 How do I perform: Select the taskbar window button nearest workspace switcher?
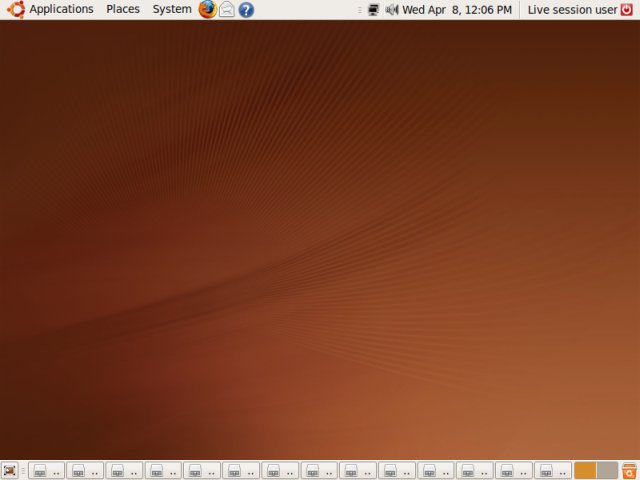tap(553, 471)
